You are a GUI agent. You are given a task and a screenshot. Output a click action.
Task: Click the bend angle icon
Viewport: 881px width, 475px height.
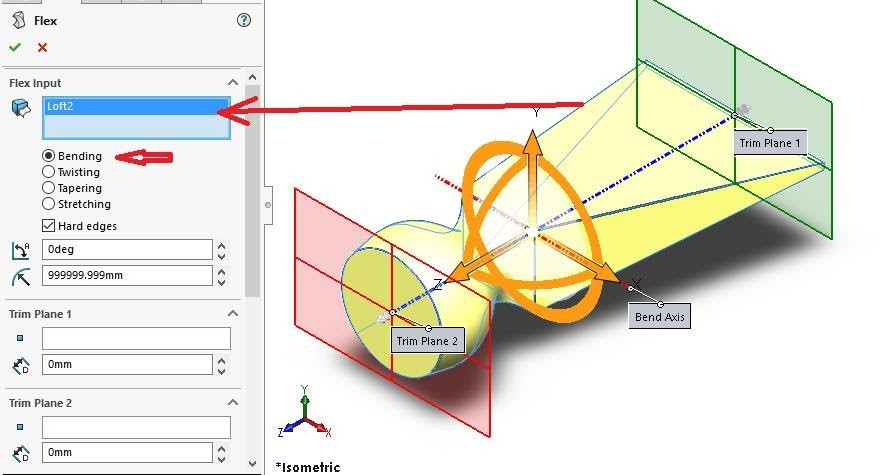tap(20, 250)
